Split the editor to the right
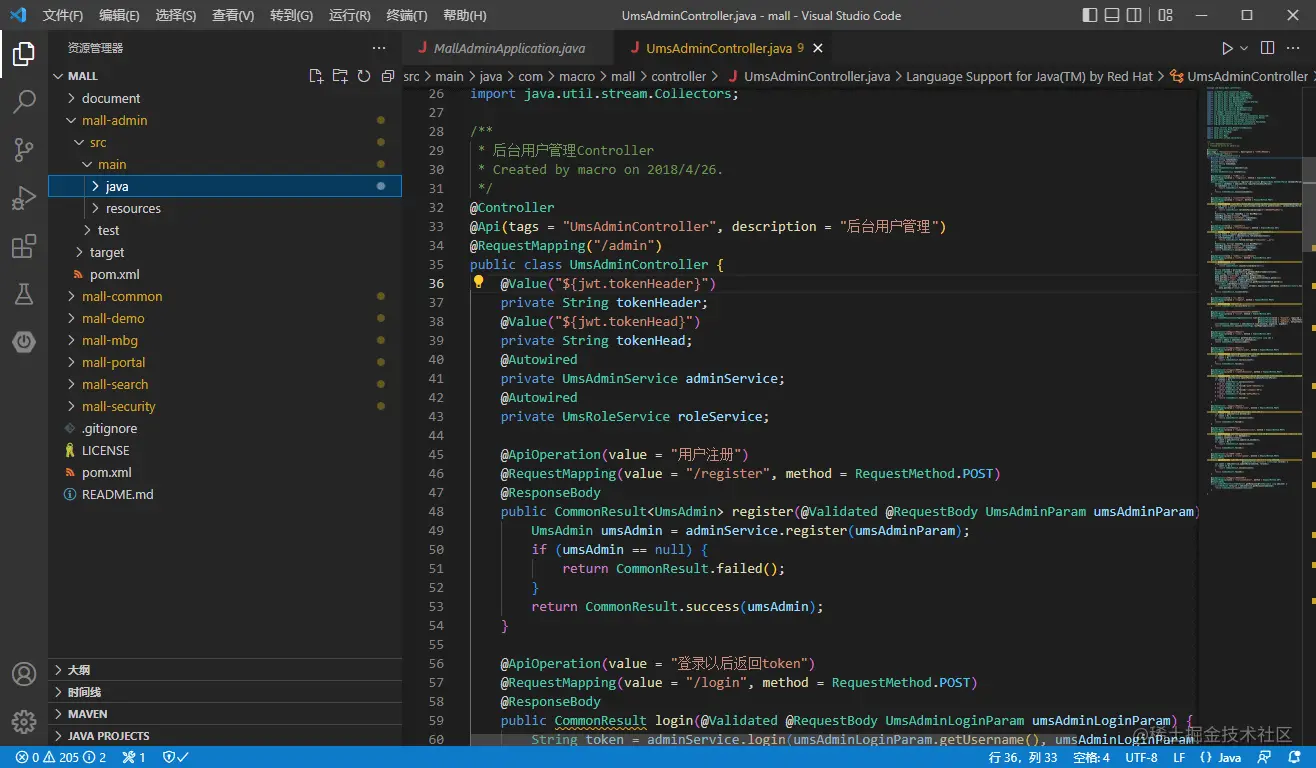Viewport: 1316px width, 768px height. click(1267, 48)
